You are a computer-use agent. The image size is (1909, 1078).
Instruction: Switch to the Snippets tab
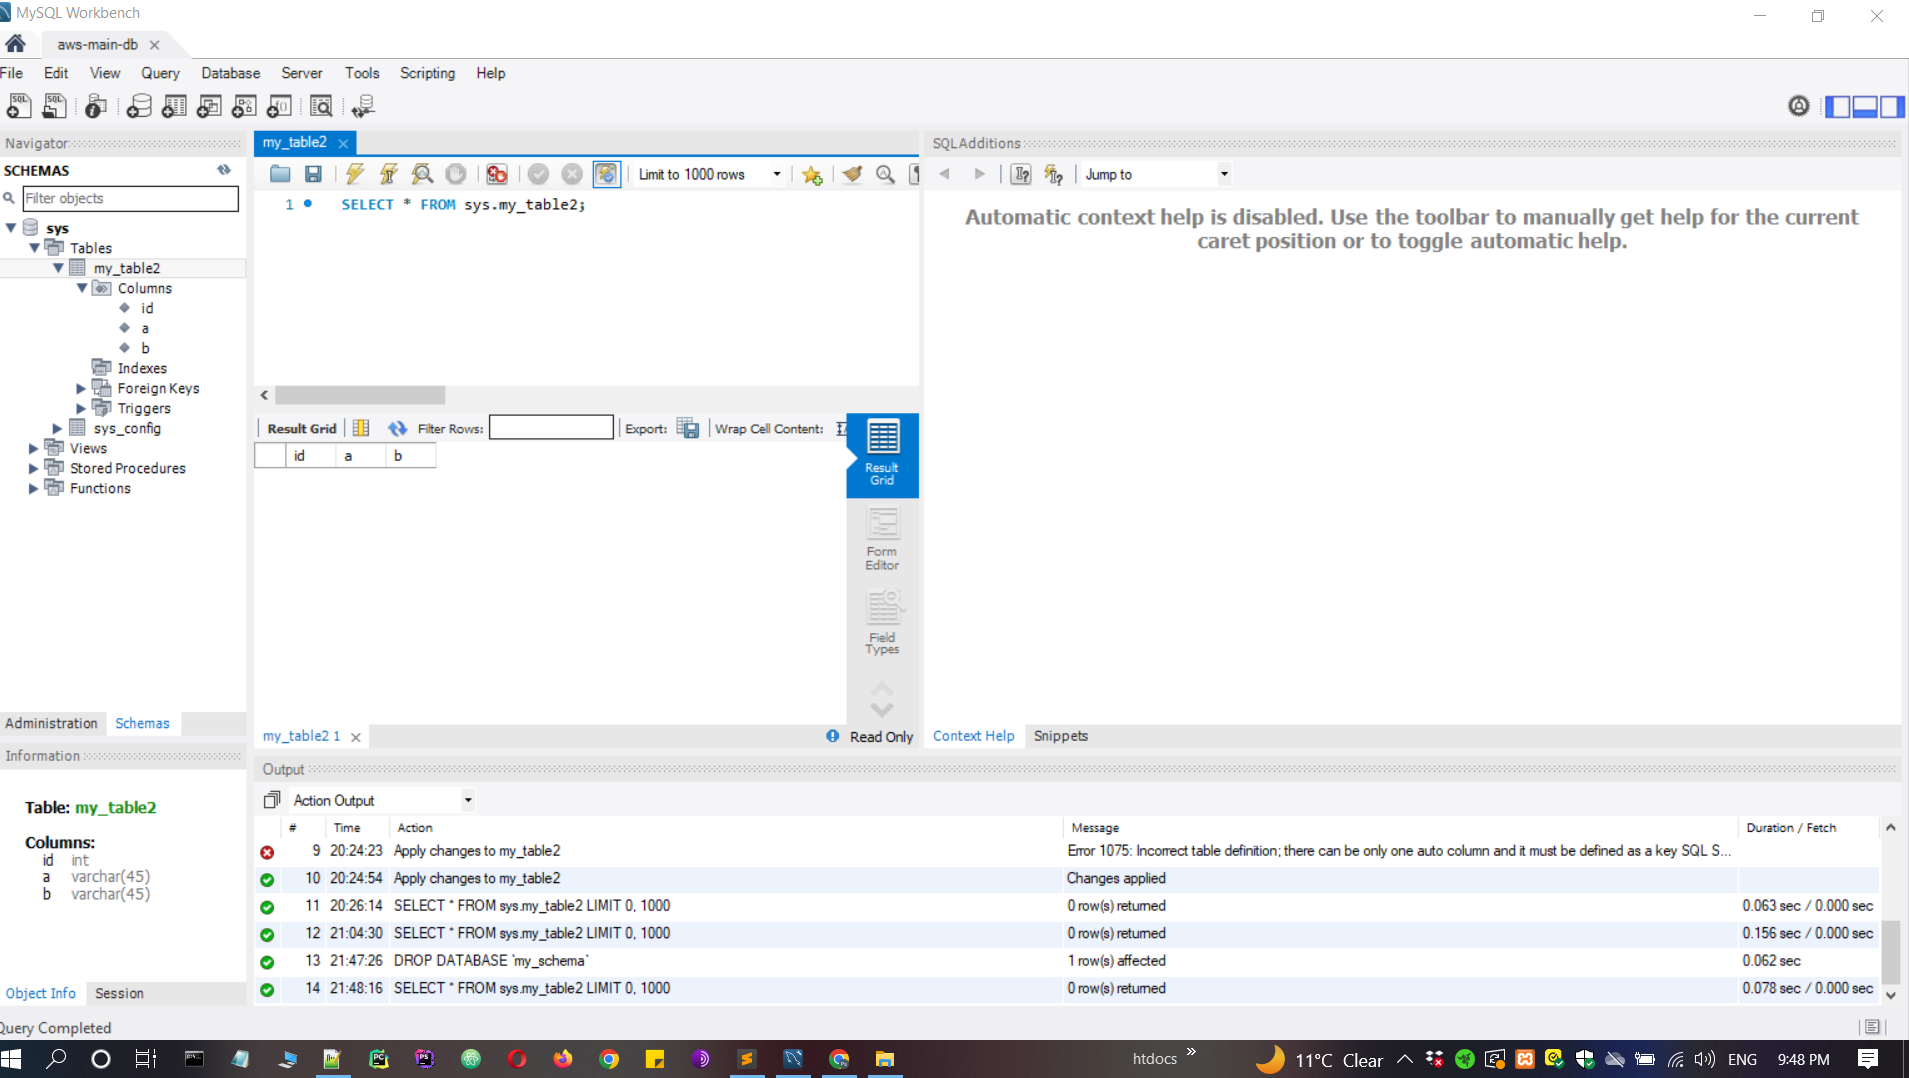1060,736
